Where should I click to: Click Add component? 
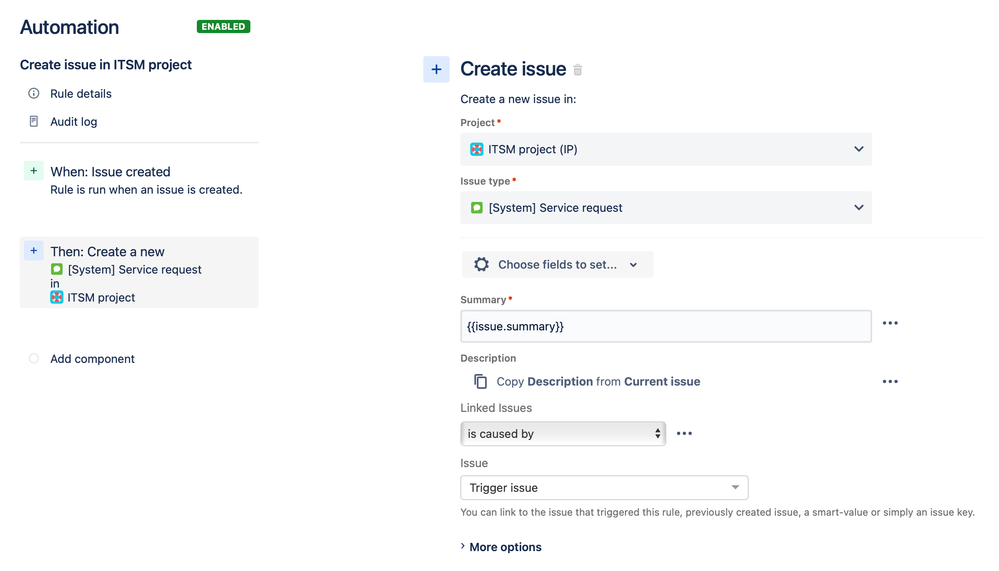click(x=92, y=359)
